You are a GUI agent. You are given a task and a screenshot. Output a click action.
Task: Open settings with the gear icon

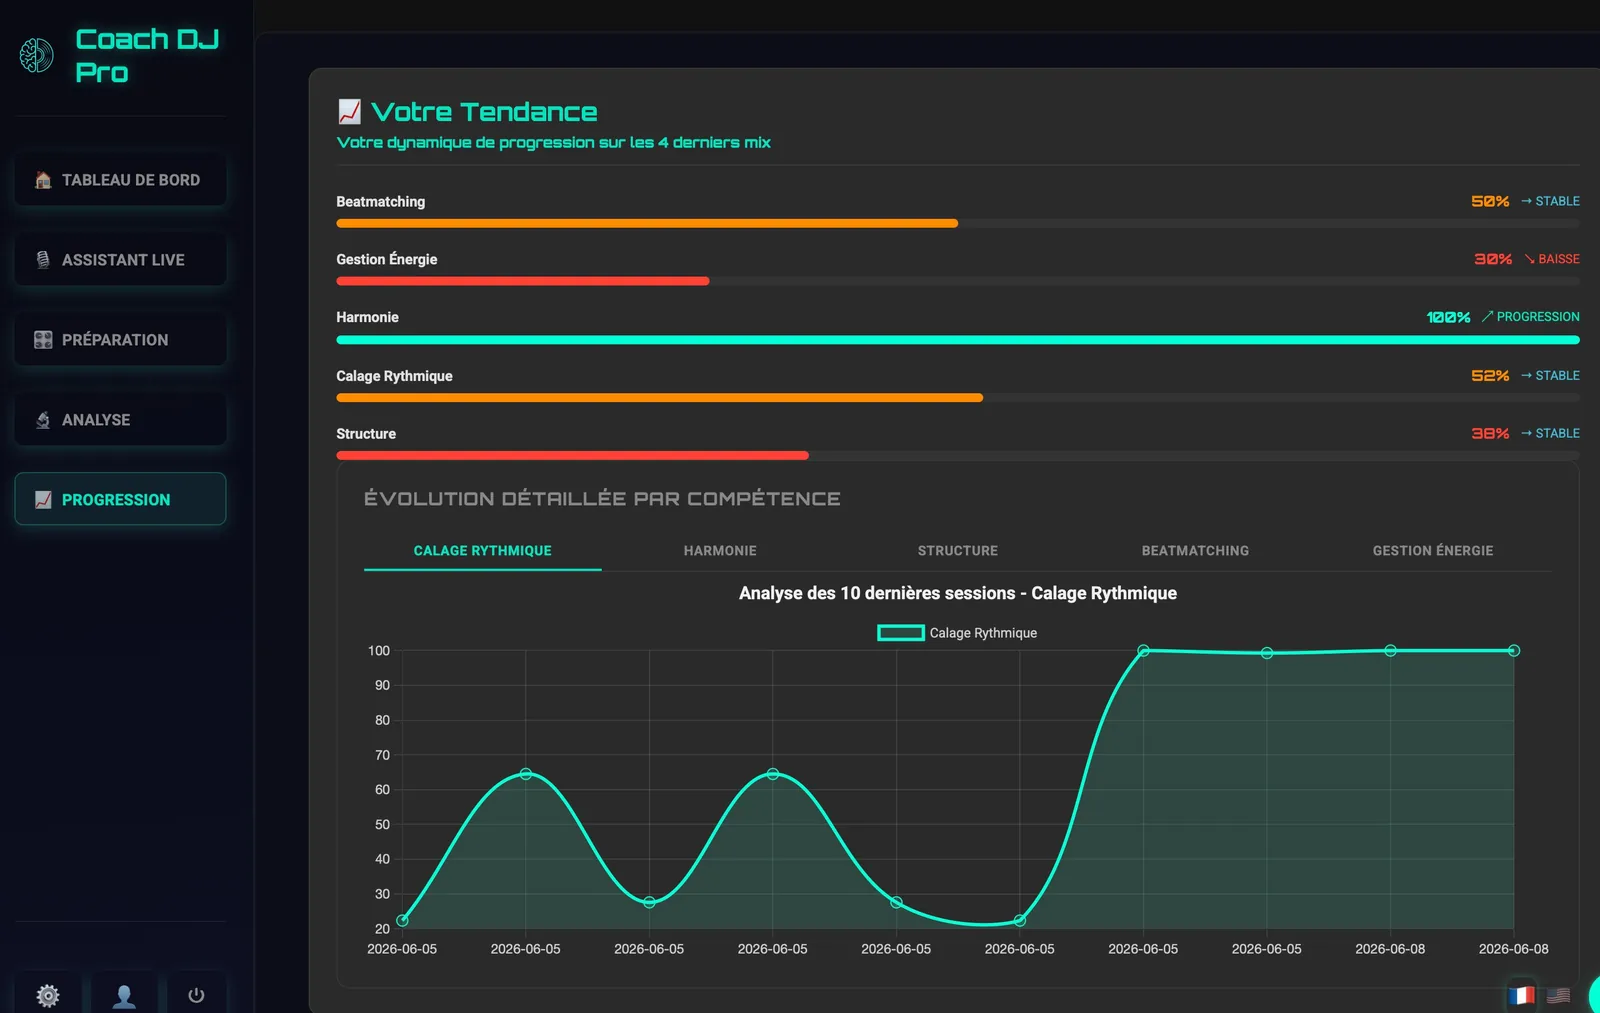point(48,996)
